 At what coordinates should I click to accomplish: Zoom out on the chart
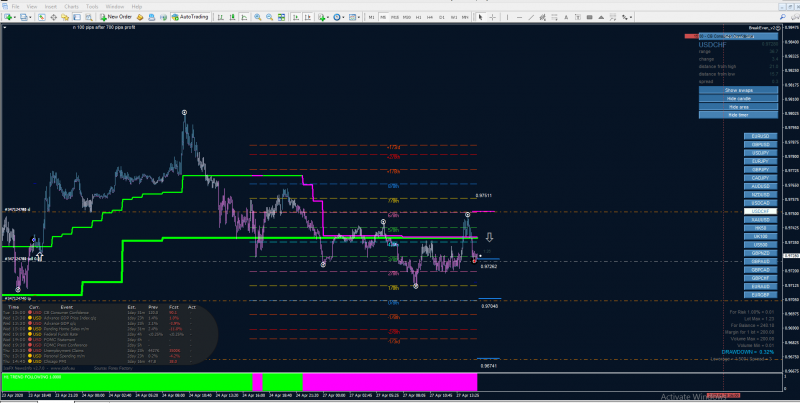tap(269, 17)
